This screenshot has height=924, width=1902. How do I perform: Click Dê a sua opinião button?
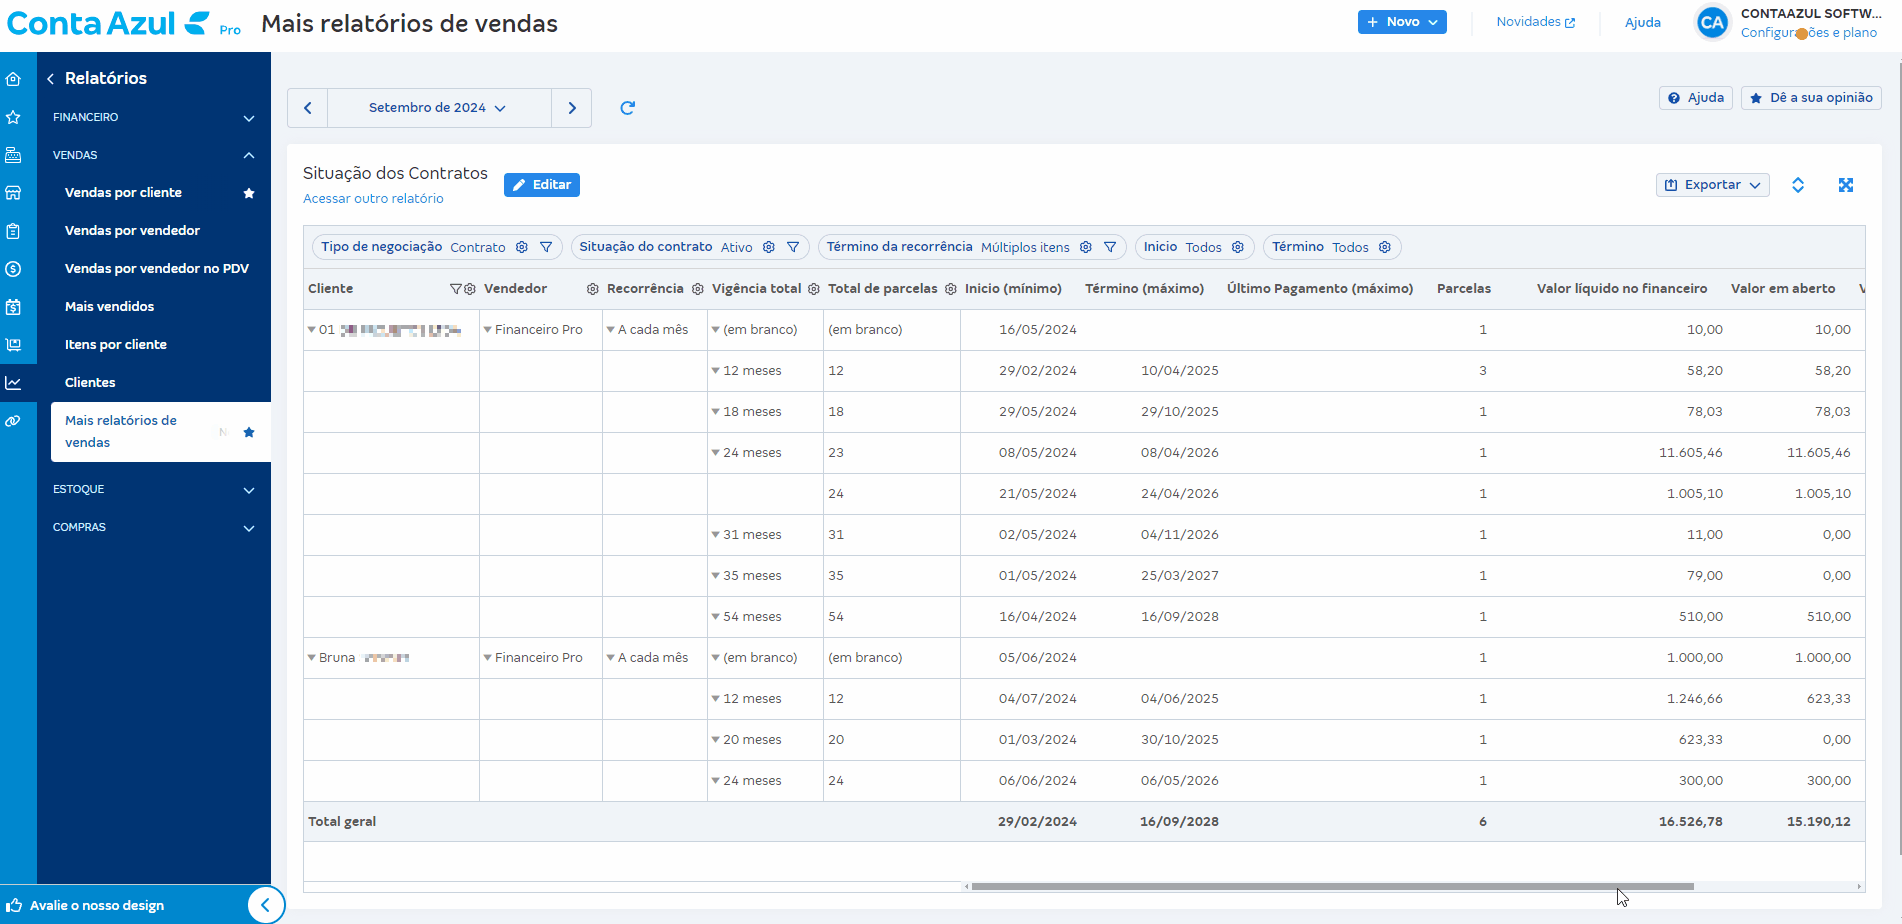[1811, 98]
